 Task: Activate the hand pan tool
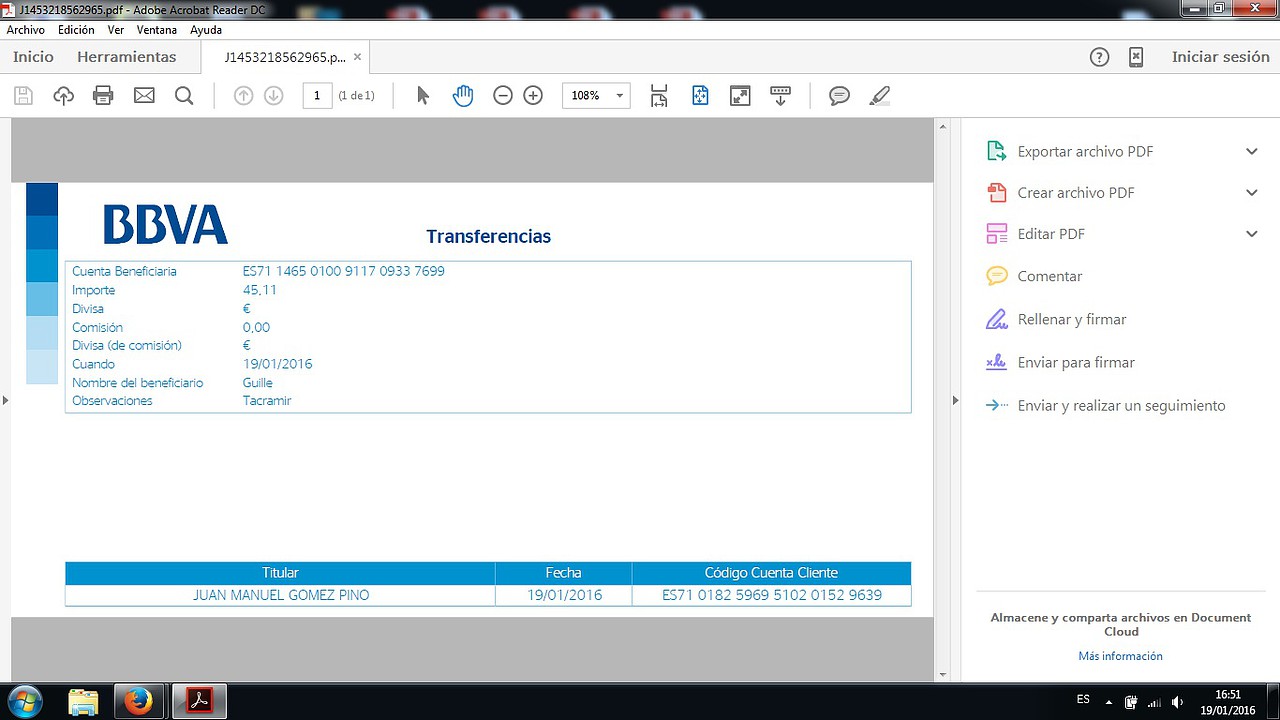462,96
